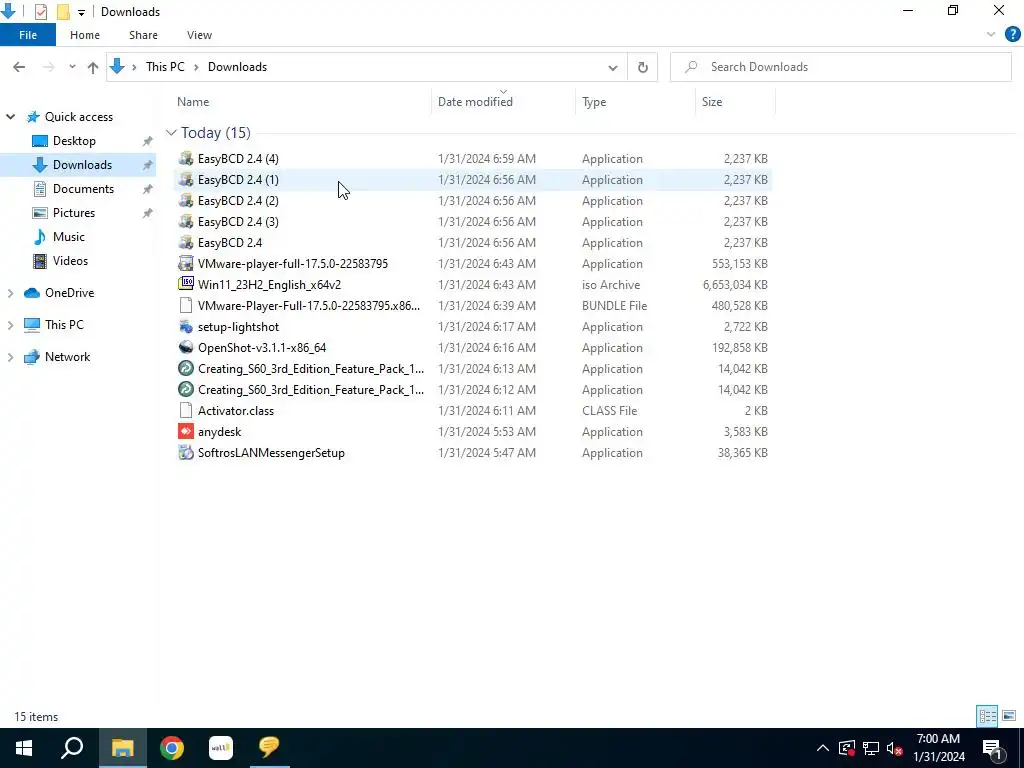This screenshot has width=1024, height=768.
Task: Open Windows Start menu
Action: click(24, 748)
